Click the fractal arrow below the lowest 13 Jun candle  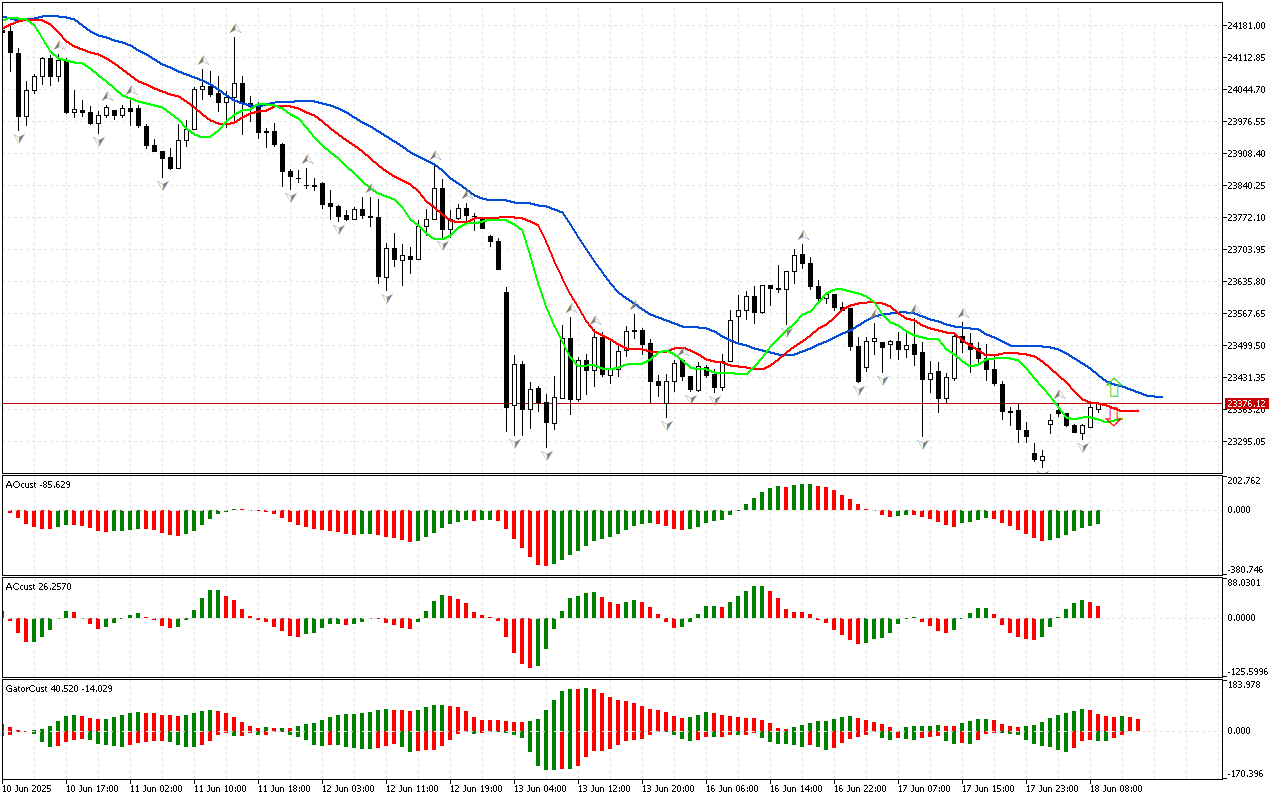pos(547,456)
